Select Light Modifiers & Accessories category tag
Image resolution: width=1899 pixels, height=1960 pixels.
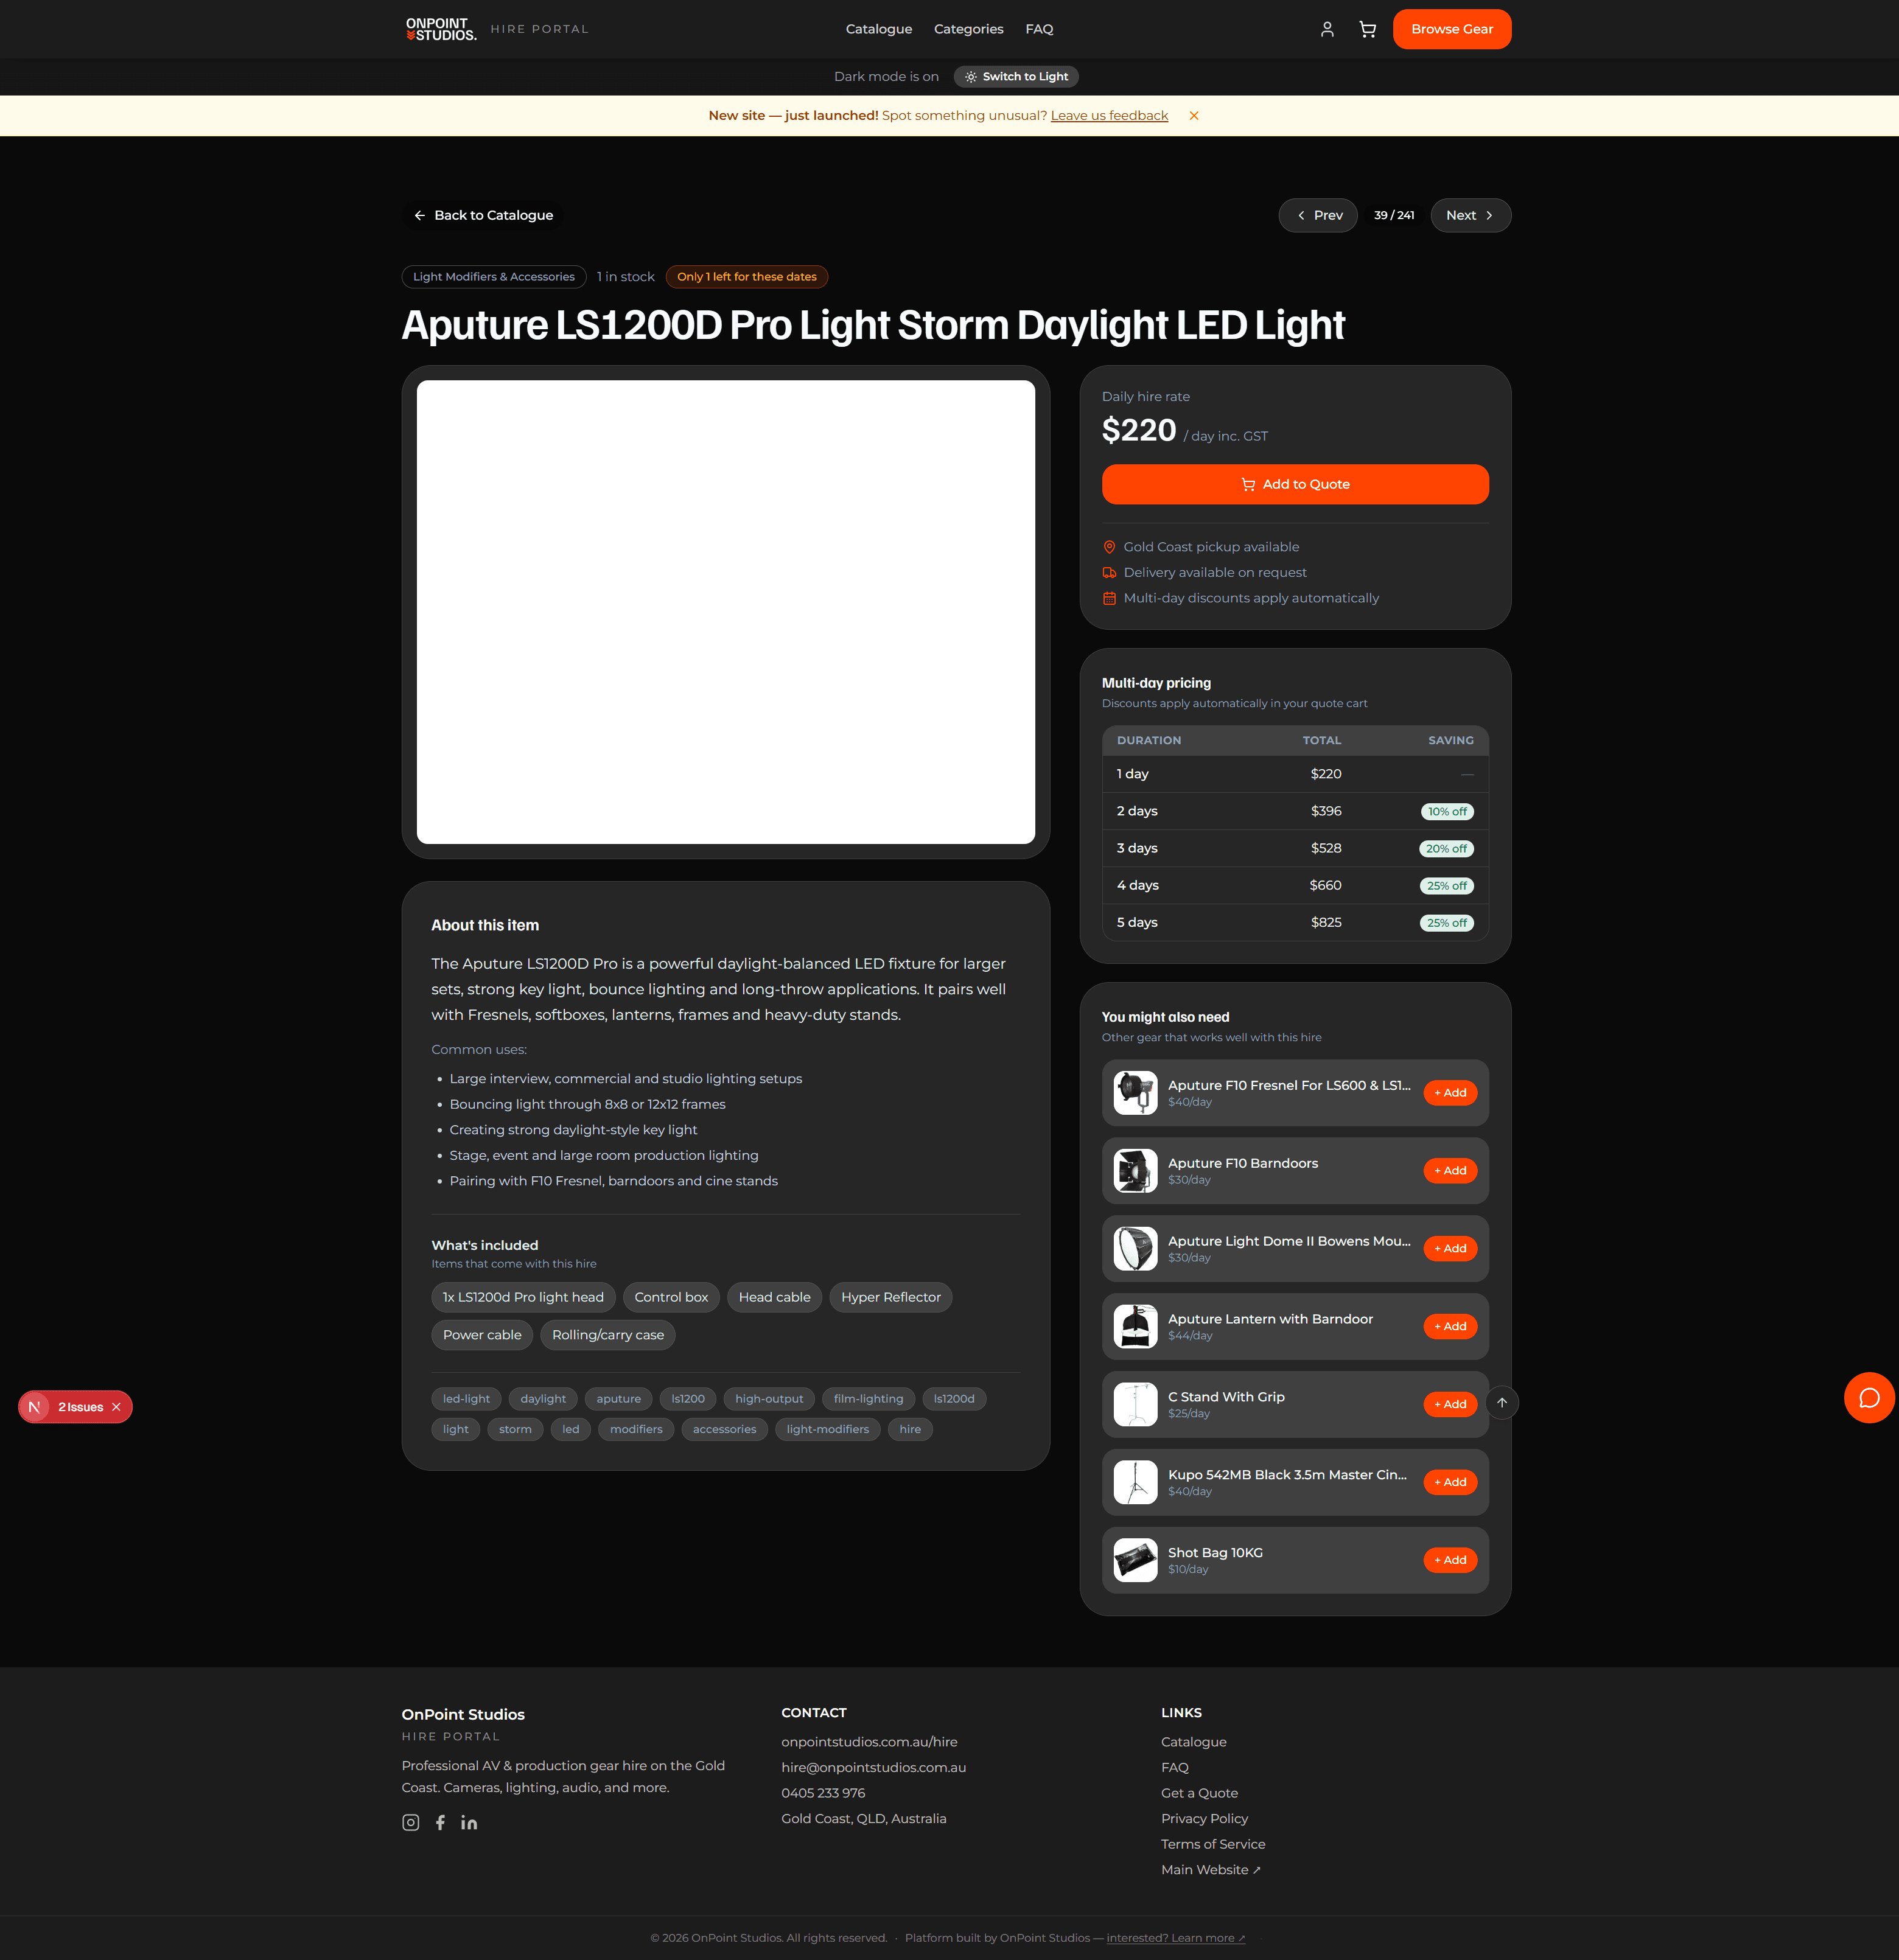tap(494, 277)
